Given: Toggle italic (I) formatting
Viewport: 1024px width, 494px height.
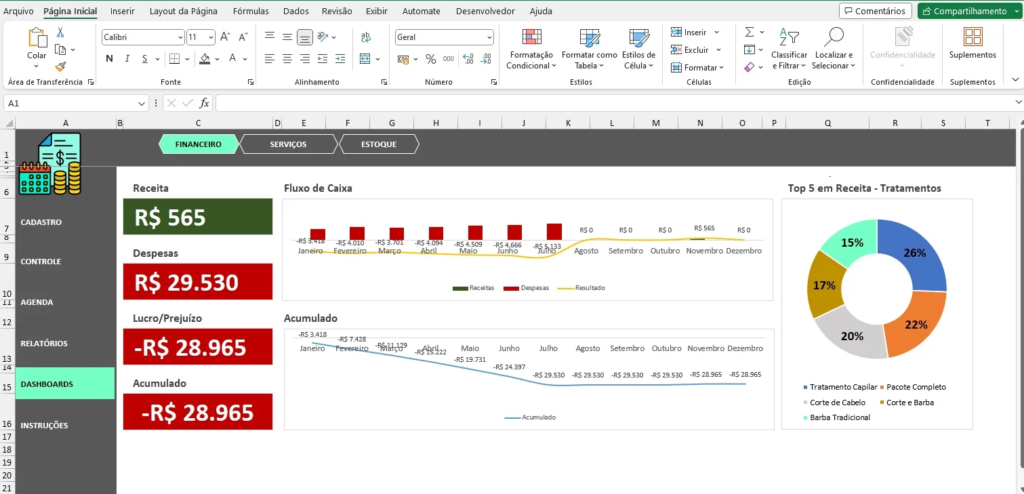Looking at the screenshot, I should tap(127, 59).
